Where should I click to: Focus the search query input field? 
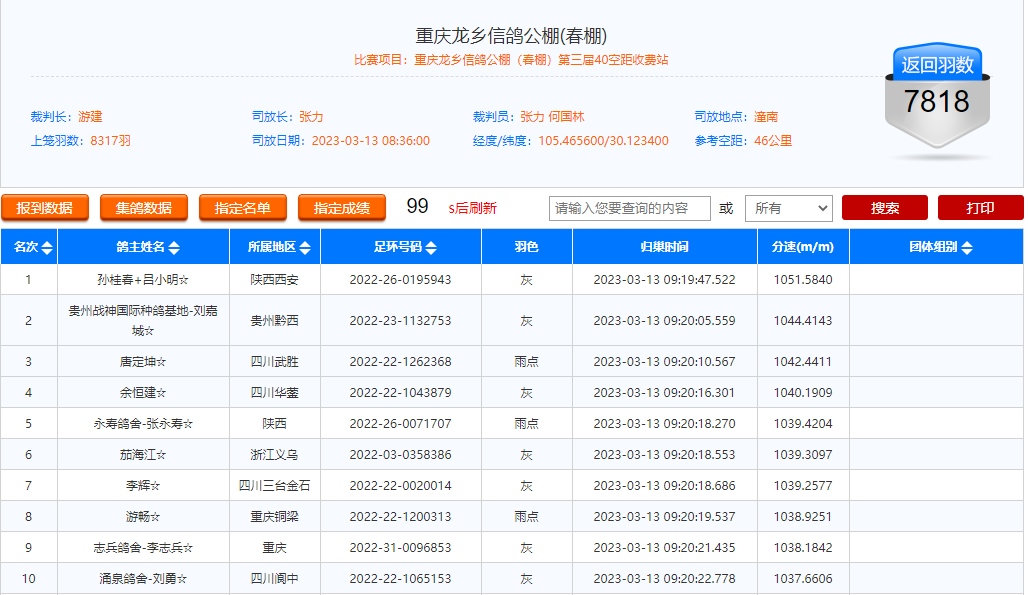pyautogui.click(x=629, y=208)
